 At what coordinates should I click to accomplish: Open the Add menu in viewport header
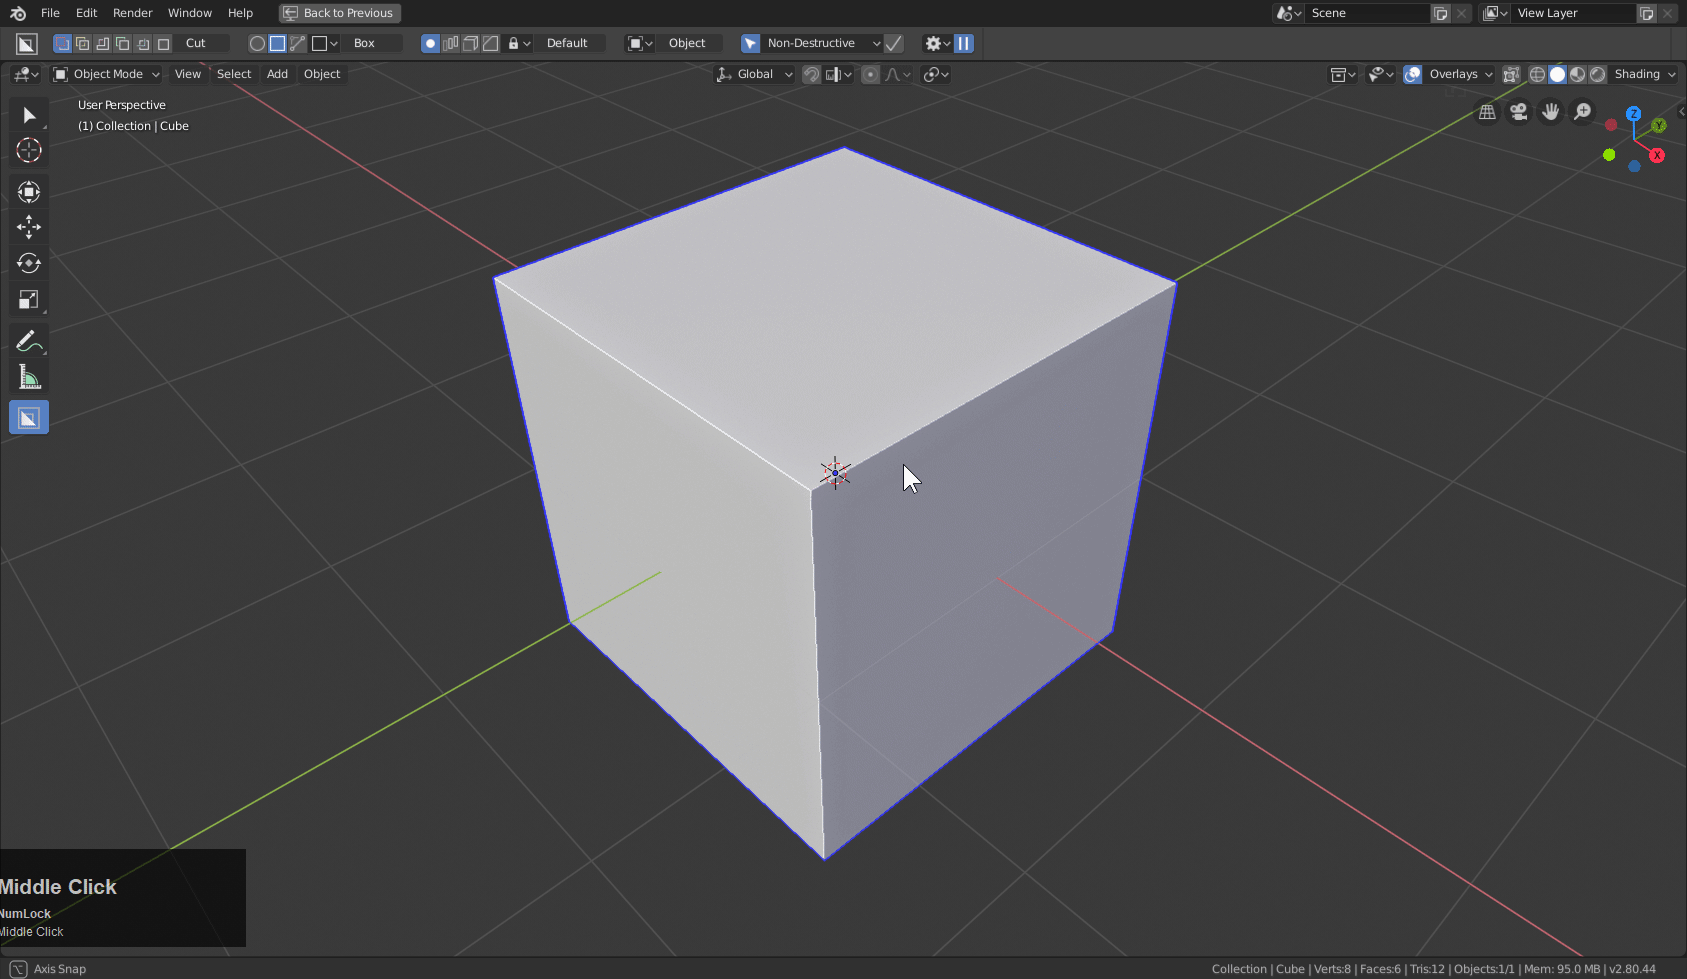tap(277, 74)
